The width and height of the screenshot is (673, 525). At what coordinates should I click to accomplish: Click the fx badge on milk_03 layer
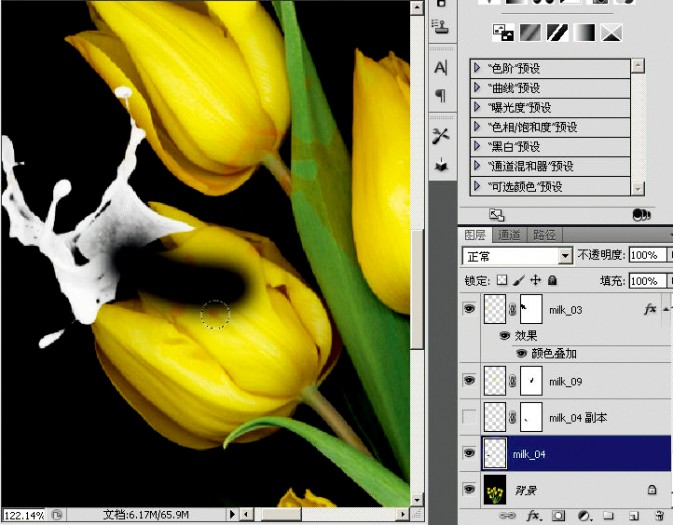coord(650,309)
